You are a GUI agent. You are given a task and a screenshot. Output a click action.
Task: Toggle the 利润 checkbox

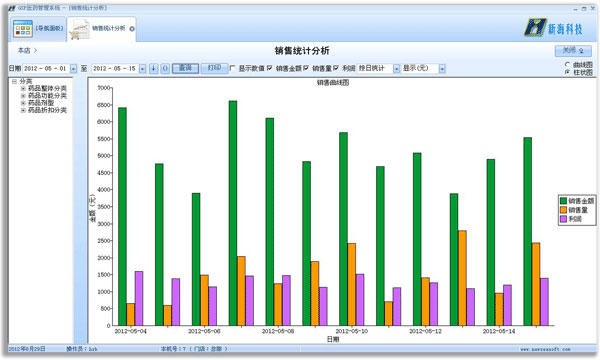click(336, 68)
